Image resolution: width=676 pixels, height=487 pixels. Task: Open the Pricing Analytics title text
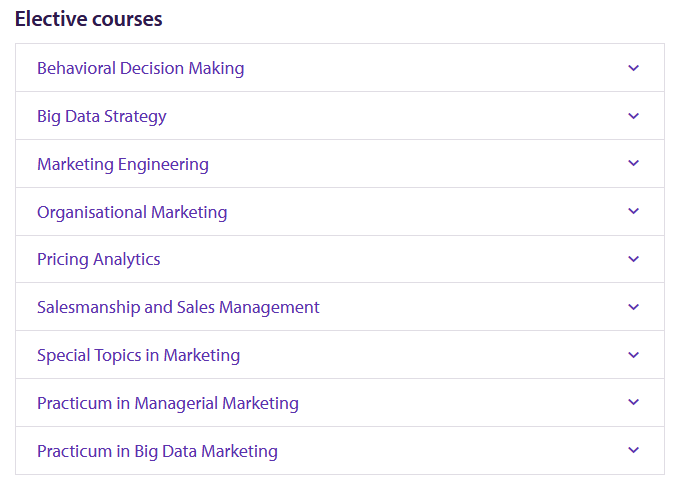coord(99,259)
